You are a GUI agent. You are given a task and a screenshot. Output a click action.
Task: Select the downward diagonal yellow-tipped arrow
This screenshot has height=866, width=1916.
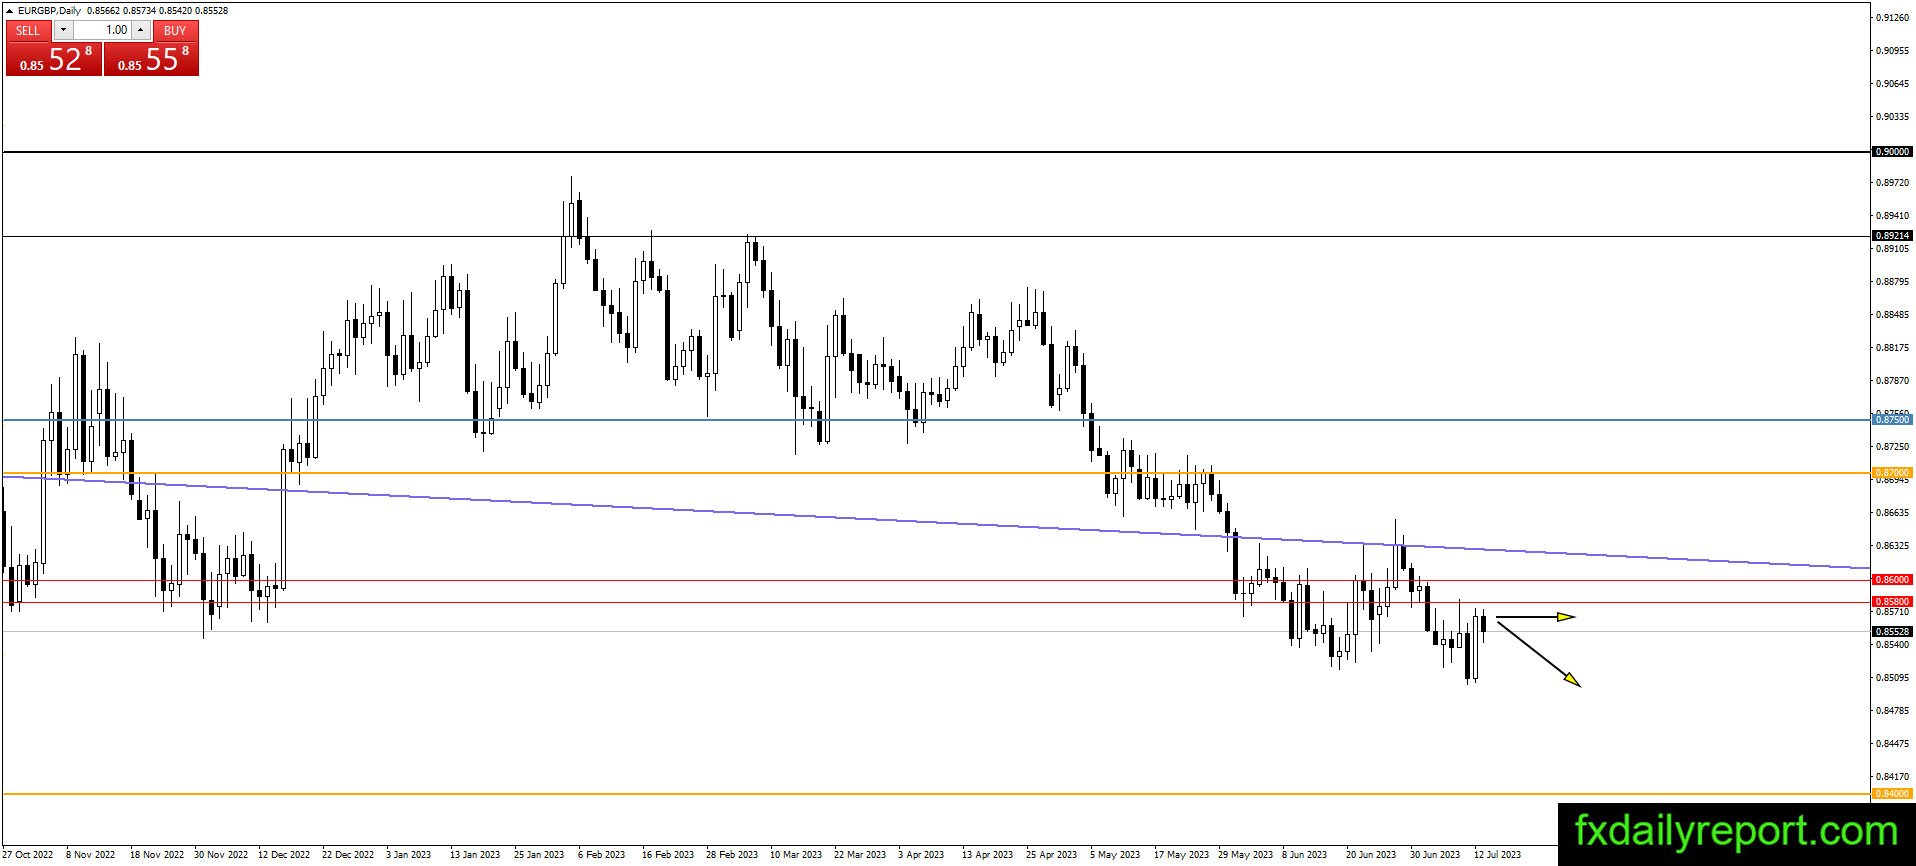(x=1539, y=654)
